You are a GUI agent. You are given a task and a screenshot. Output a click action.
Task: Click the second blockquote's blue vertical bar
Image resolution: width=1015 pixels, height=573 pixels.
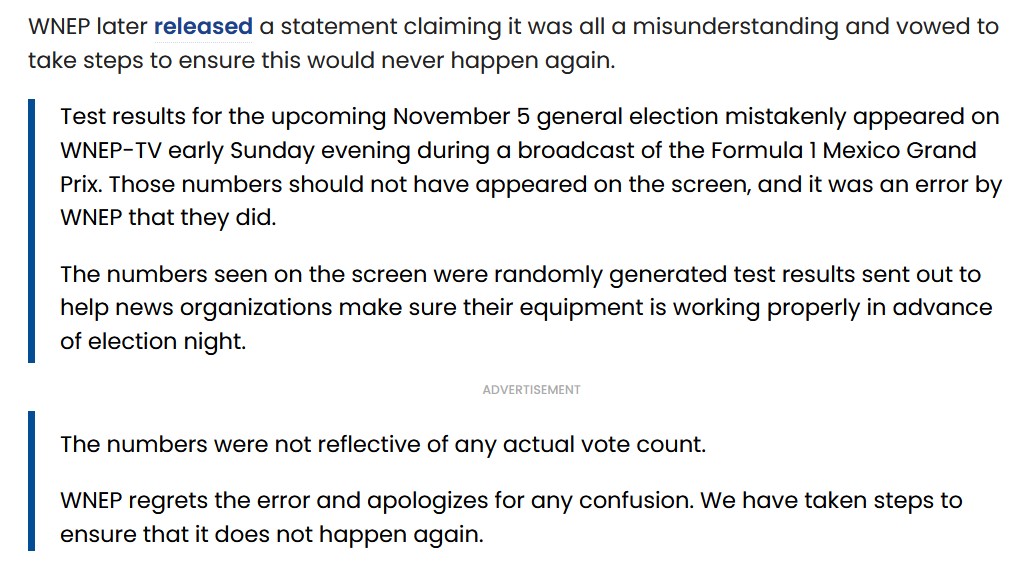(31, 481)
